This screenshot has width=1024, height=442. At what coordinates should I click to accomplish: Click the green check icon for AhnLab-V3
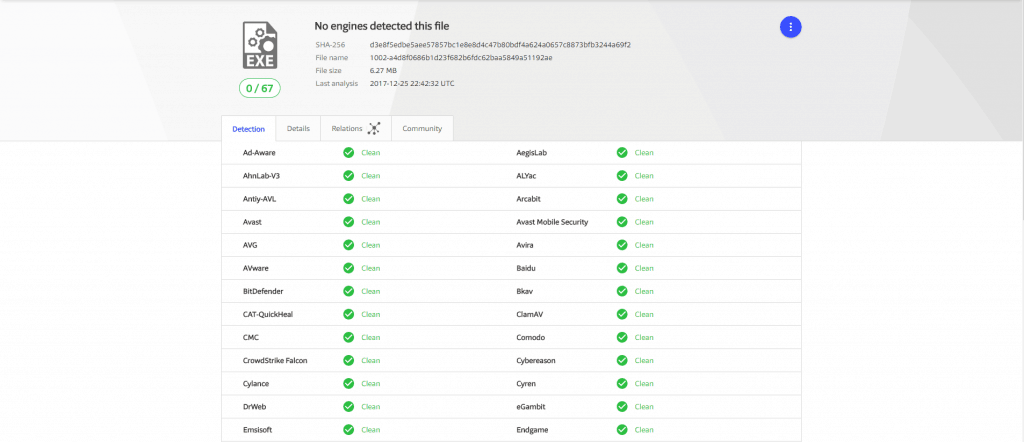(x=349, y=176)
